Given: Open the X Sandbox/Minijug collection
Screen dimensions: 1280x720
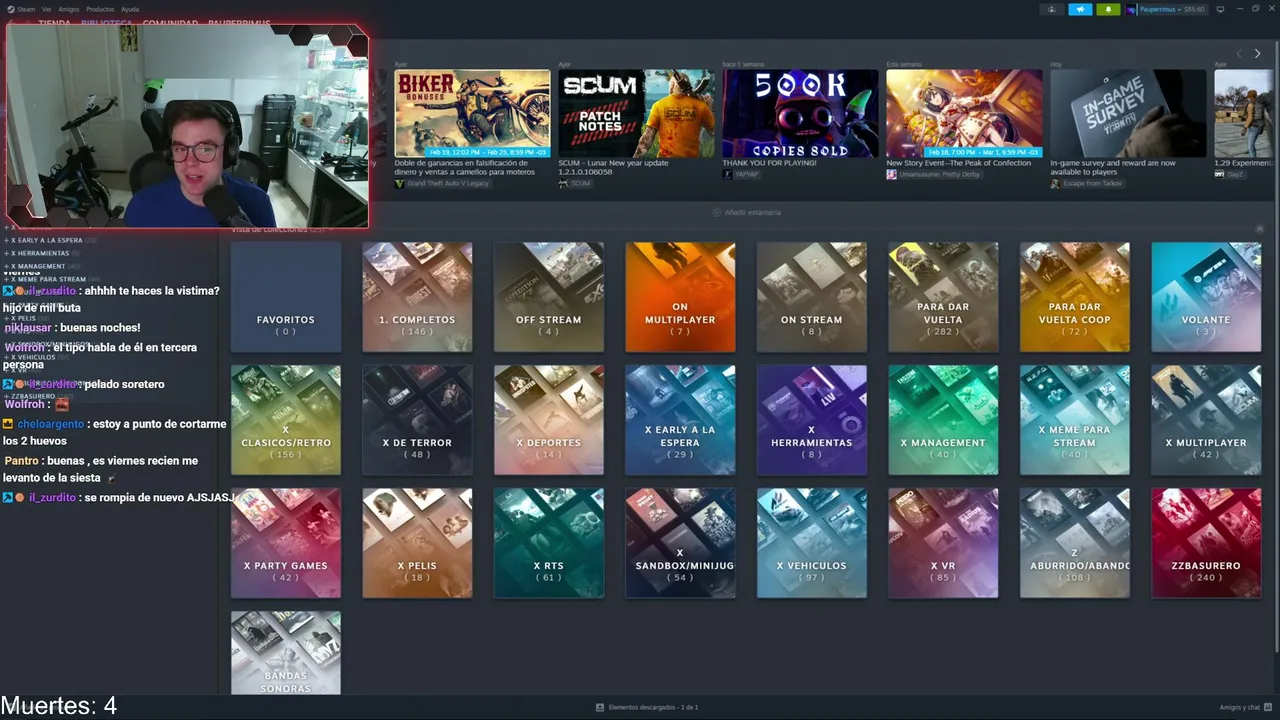Looking at the screenshot, I should (680, 543).
